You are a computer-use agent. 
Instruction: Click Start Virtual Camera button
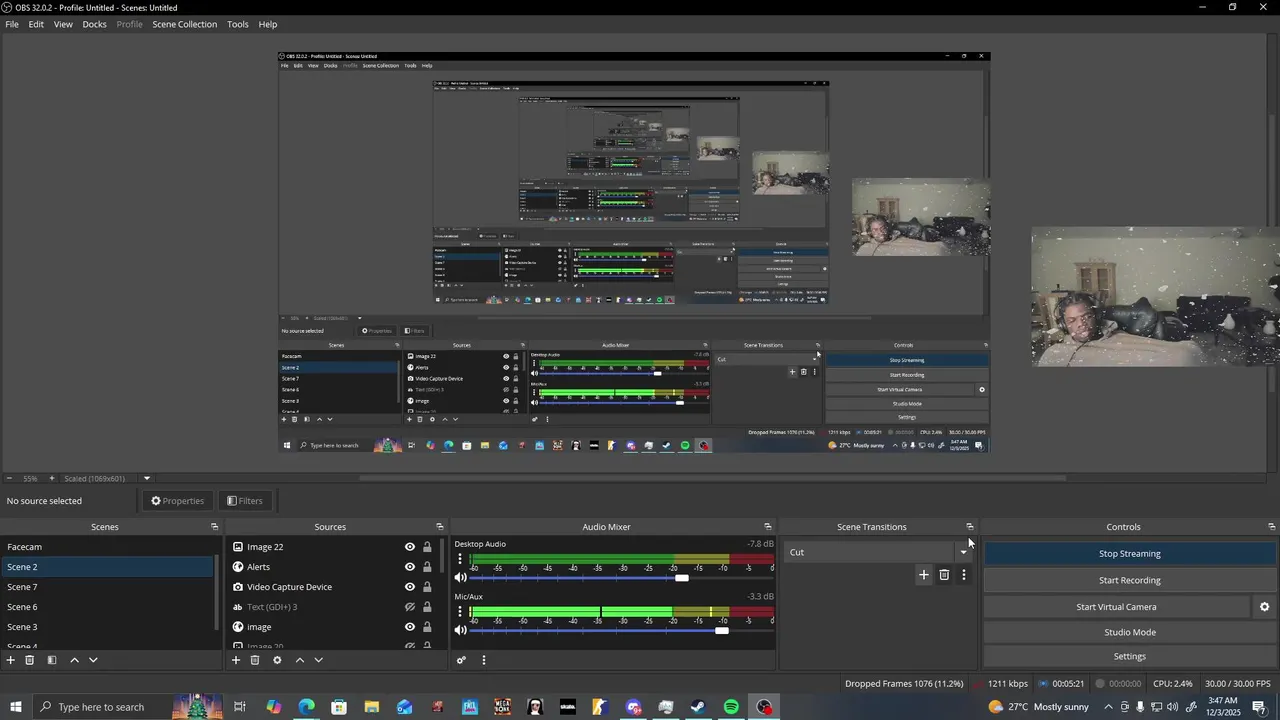(x=1116, y=607)
